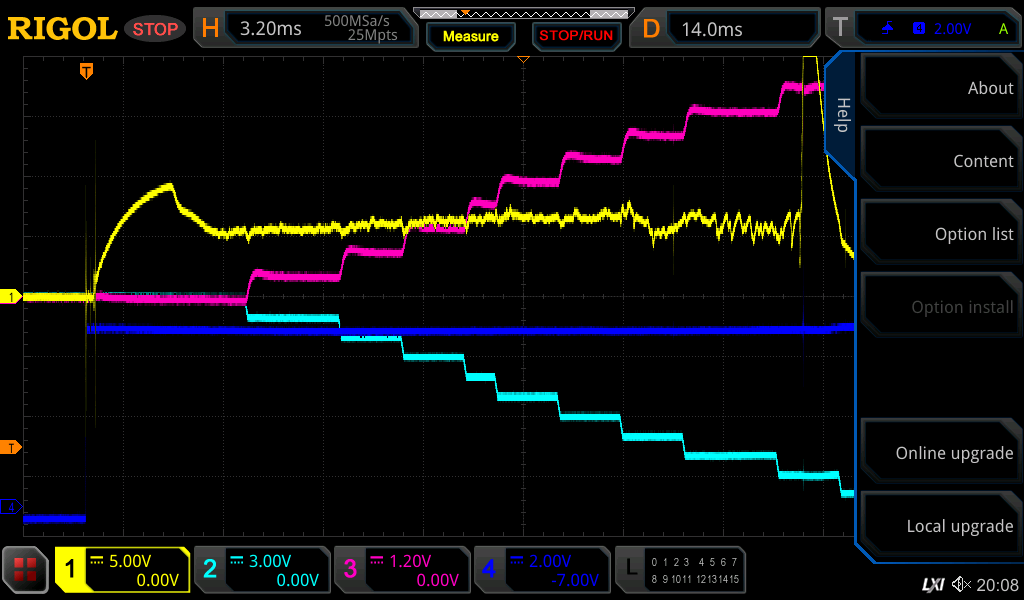Select the orange trigger position marker at top
Viewport: 1024px width, 600px height.
pyautogui.click(x=87, y=71)
